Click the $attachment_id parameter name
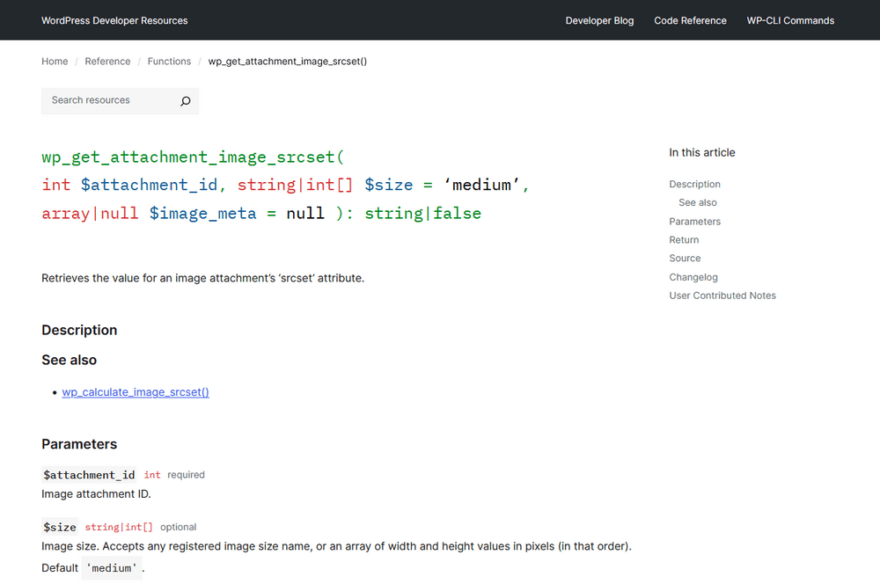Image resolution: width=880 pixels, height=584 pixels. click(87, 474)
